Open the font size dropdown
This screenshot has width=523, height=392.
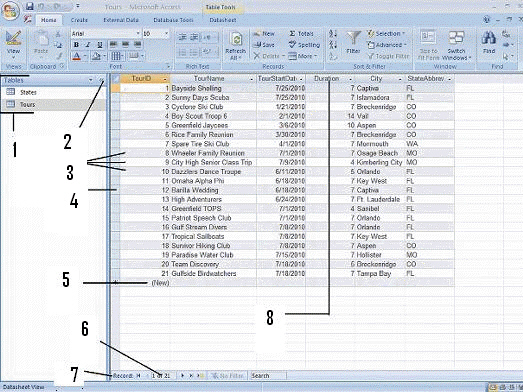click(x=166, y=33)
